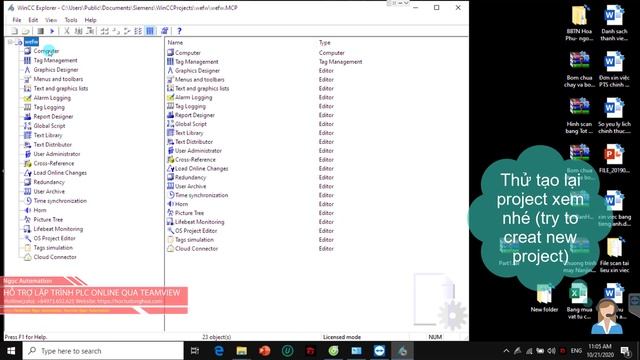Select Global Script in the left tree
The image size is (640, 360).
click(x=49, y=126)
